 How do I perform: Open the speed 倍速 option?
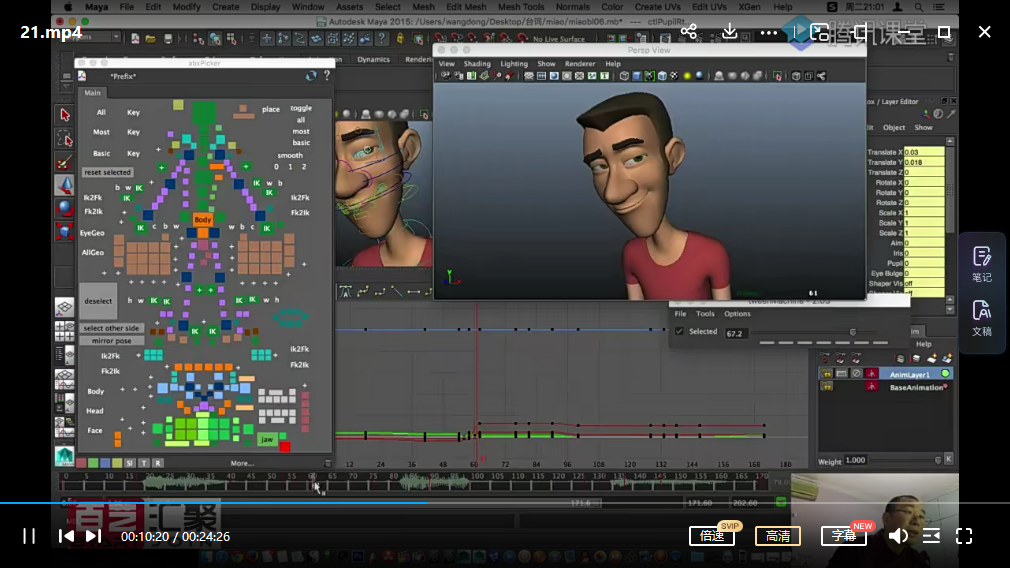712,536
